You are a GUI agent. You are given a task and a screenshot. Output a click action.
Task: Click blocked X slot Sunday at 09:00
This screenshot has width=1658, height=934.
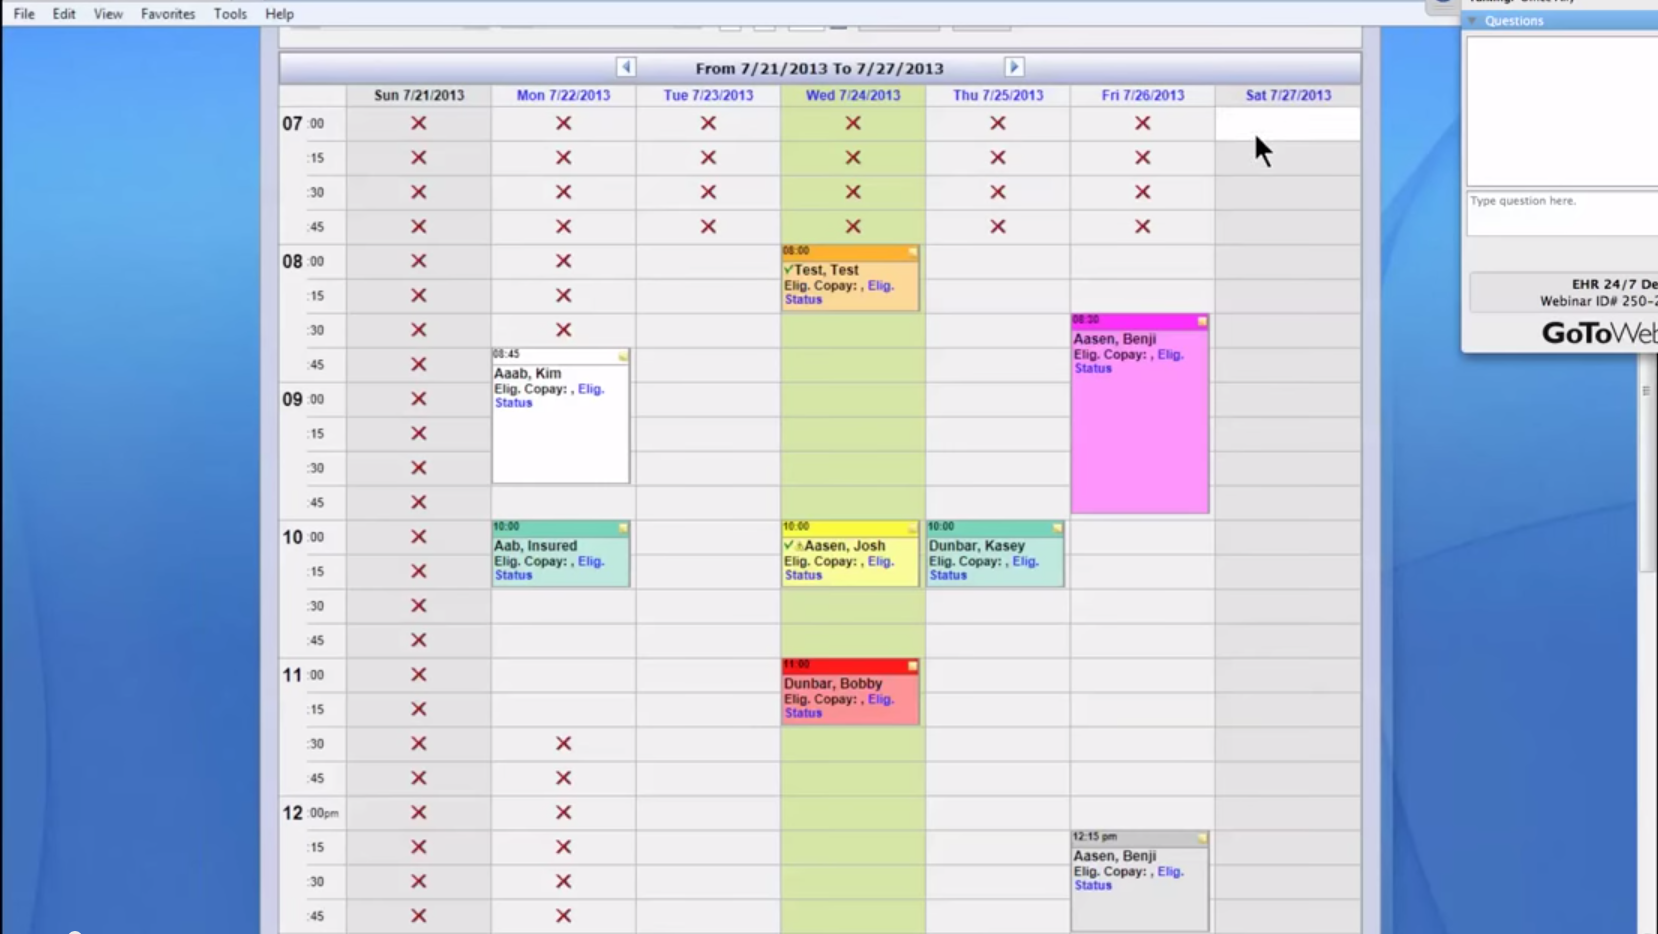(x=419, y=399)
